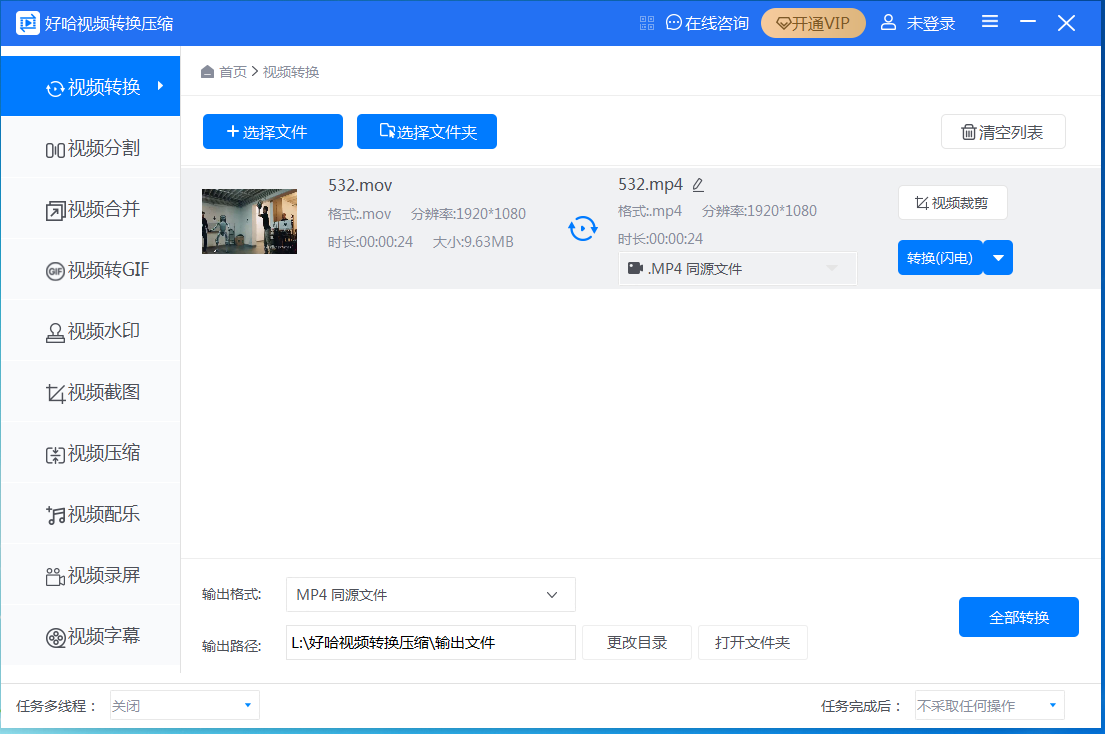Open the hamburger menu at top right
The image size is (1105, 734).
click(x=989, y=21)
